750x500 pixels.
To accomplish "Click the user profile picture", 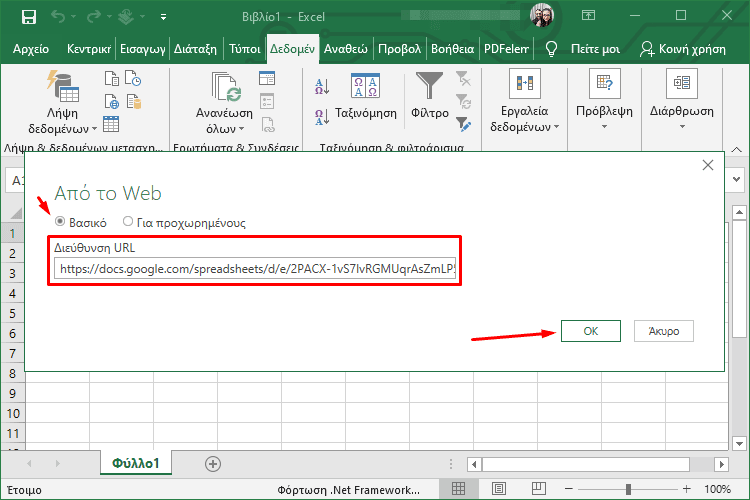I will [542, 14].
